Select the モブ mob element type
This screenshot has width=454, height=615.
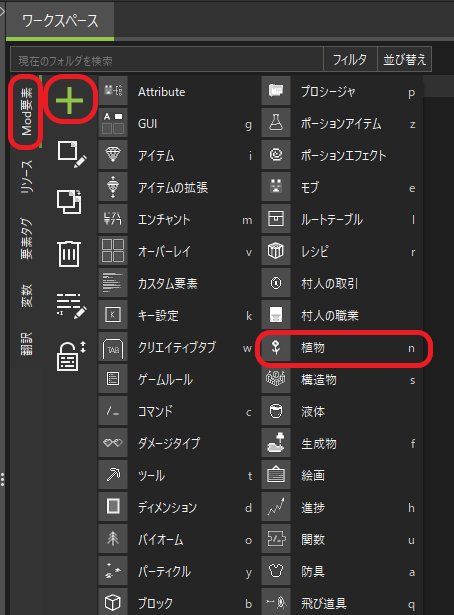click(x=342, y=187)
